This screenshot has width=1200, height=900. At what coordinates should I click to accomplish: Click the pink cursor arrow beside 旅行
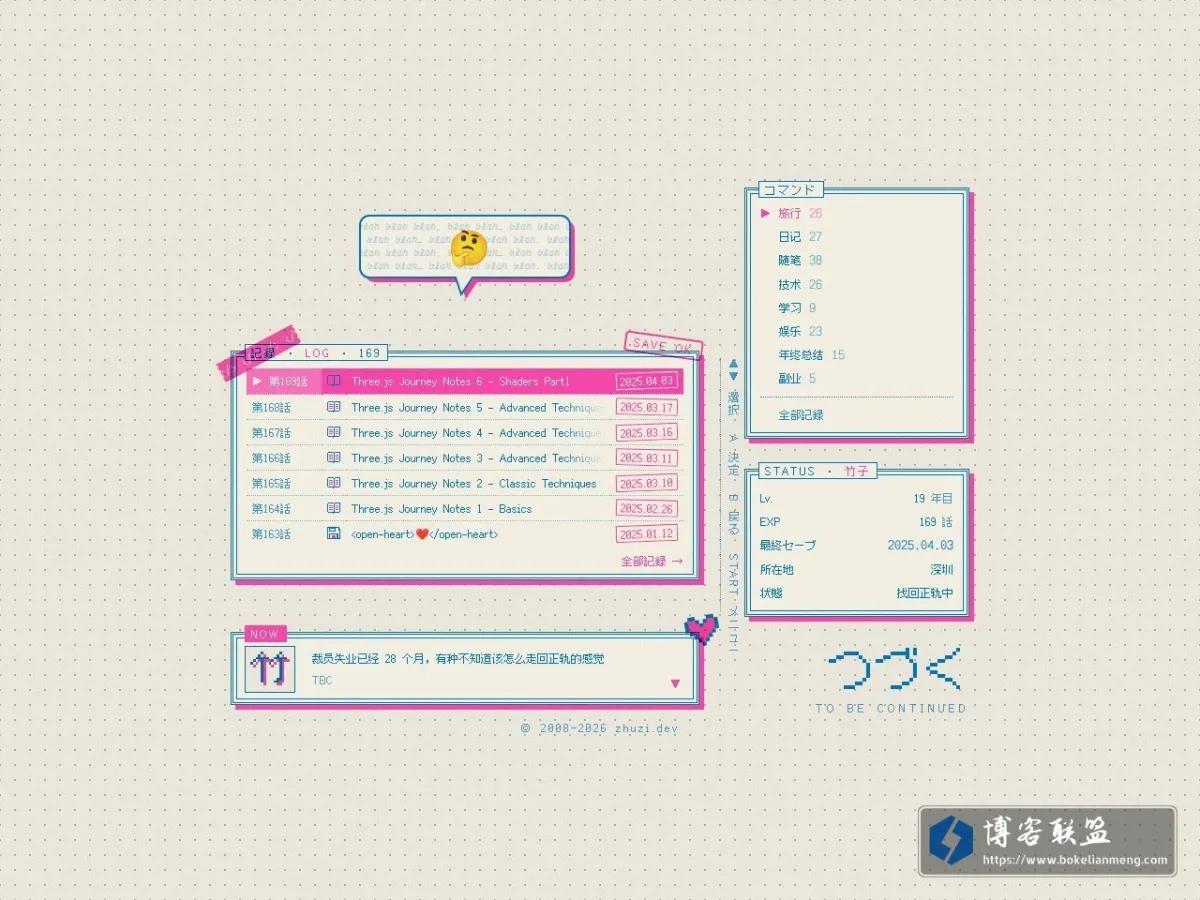click(x=765, y=213)
